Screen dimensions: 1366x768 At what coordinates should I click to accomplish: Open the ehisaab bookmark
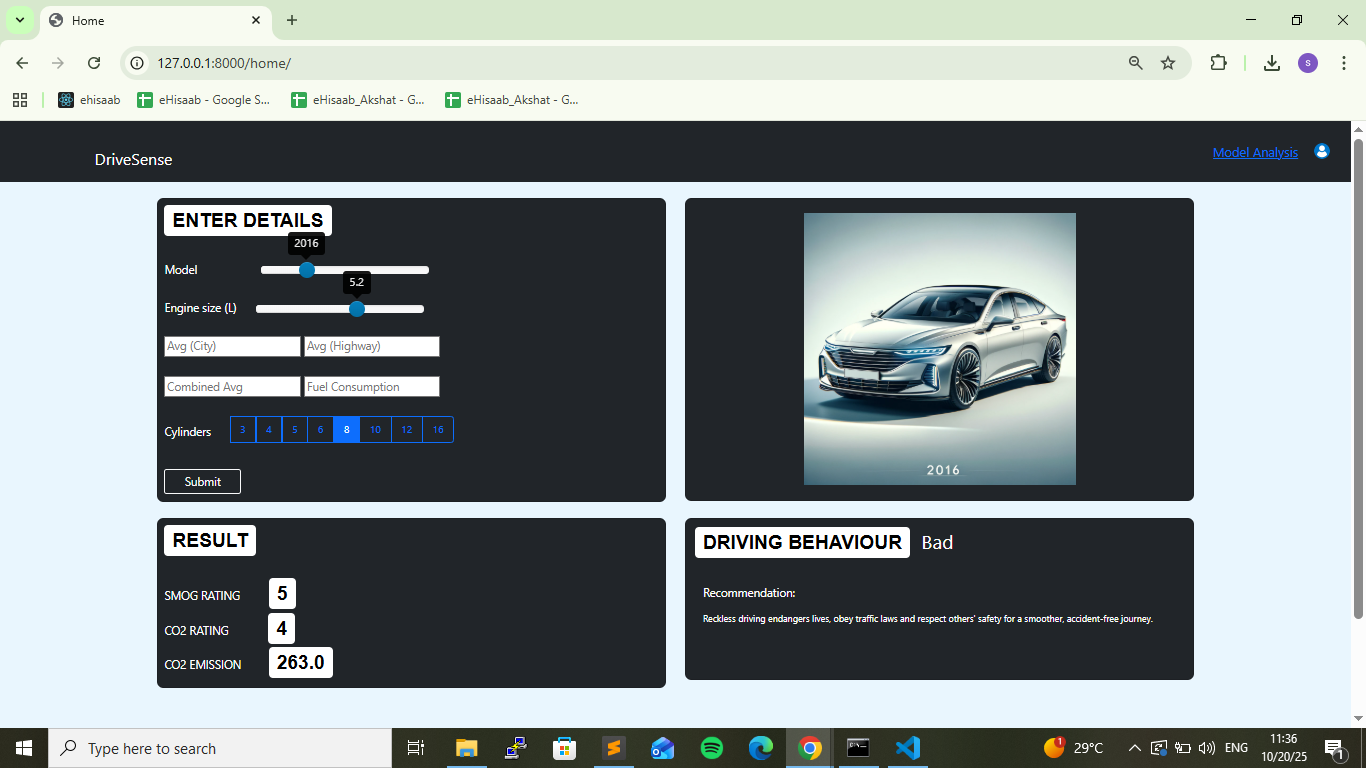(x=89, y=100)
